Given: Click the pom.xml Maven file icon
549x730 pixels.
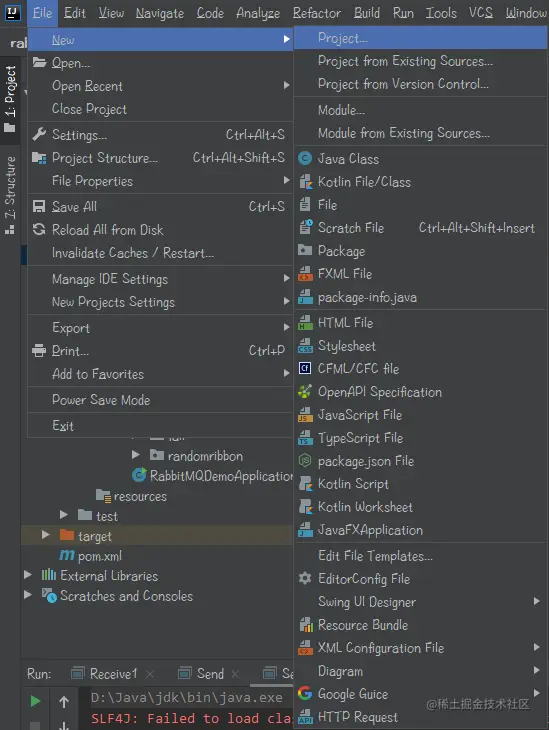Looking at the screenshot, I should point(67,555).
